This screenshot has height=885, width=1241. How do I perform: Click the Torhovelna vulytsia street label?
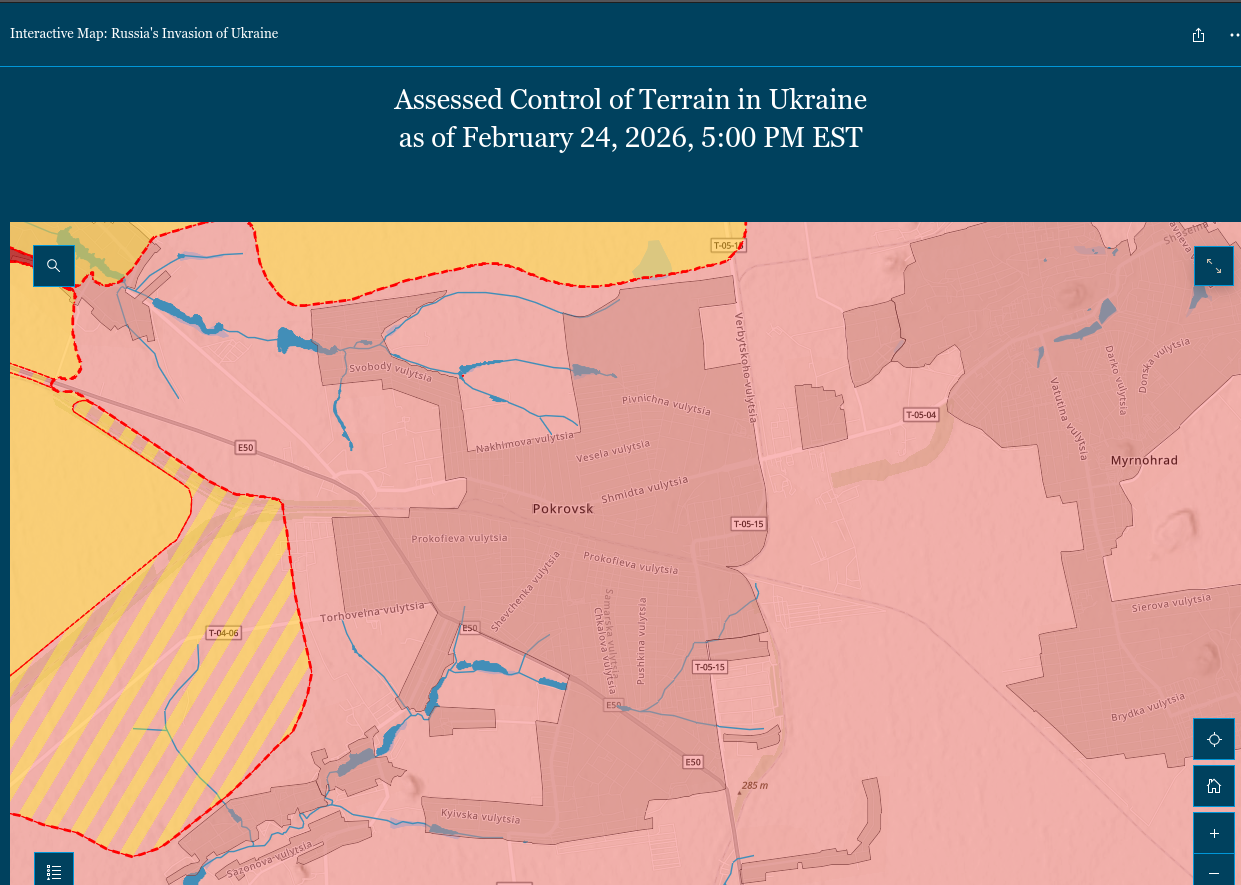[x=373, y=612]
